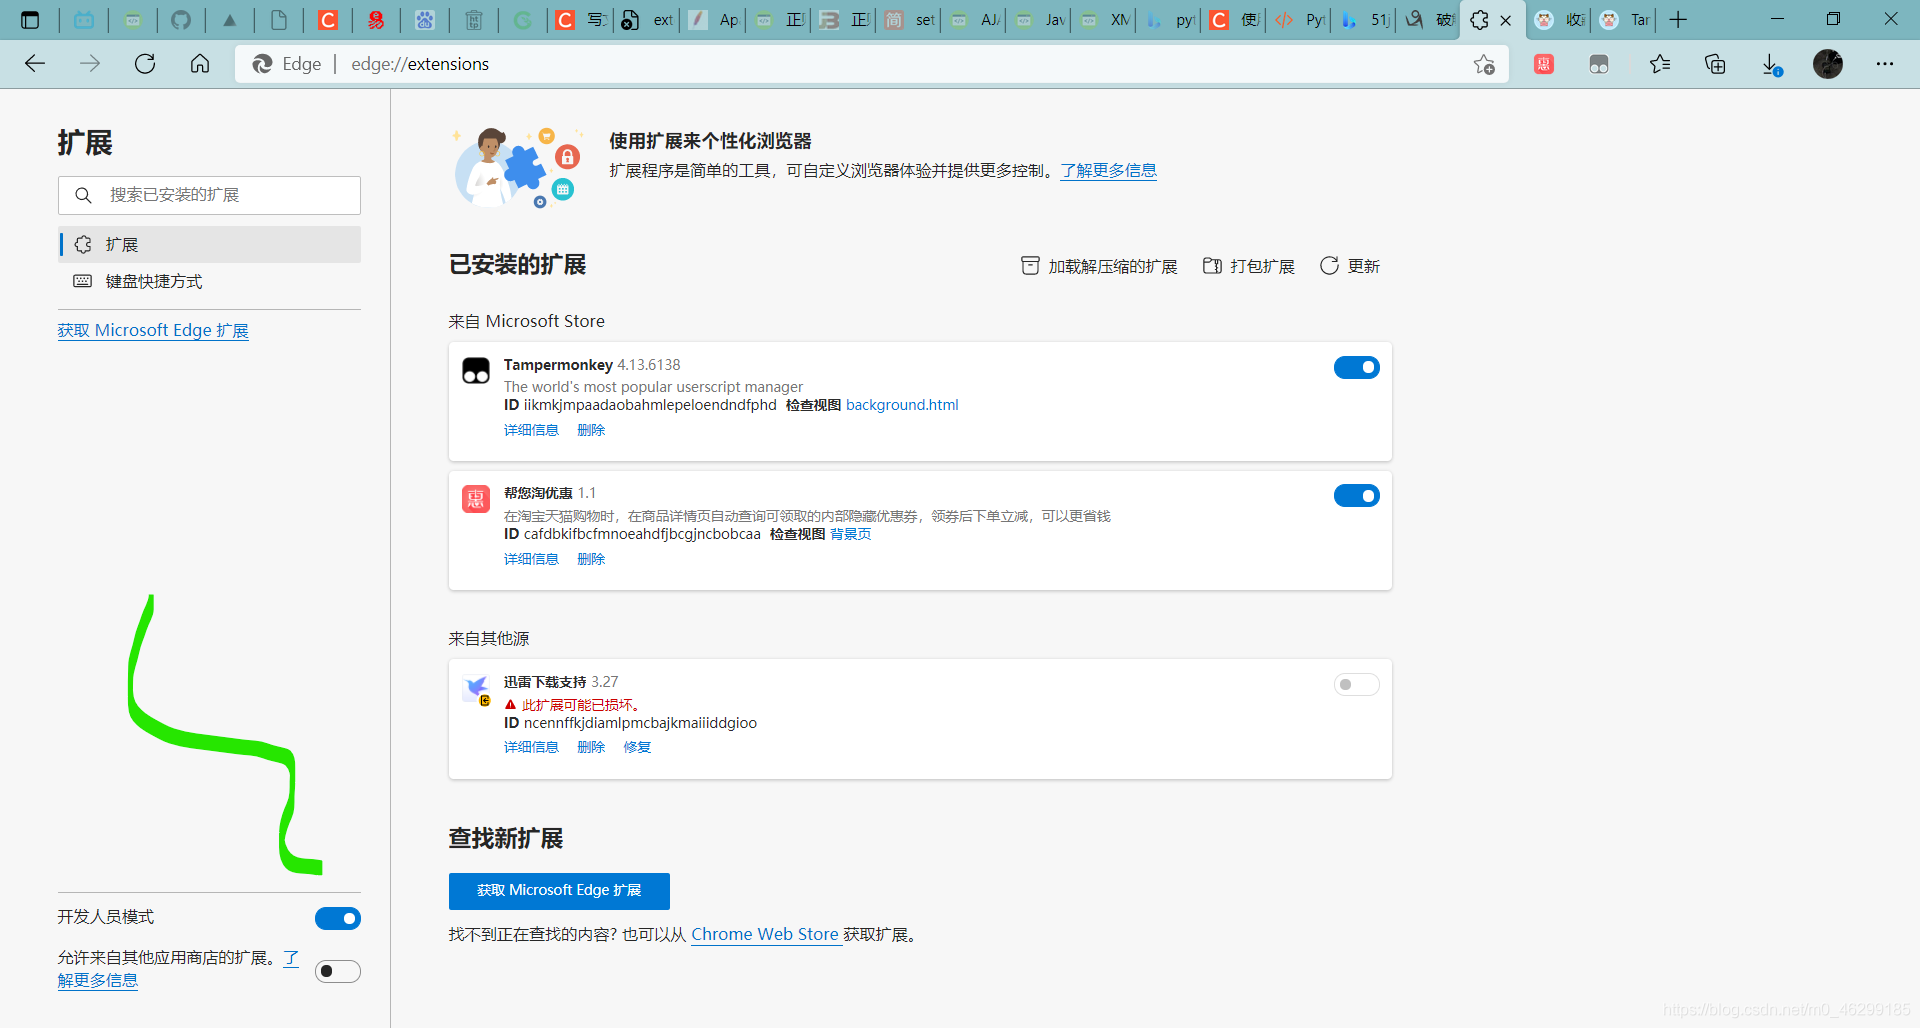Open Tampermonkey 详细信息
This screenshot has width=1920, height=1028.
[x=531, y=430]
